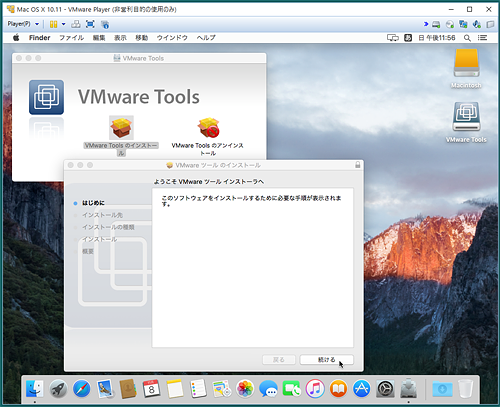Open the ウインドウ menu
The width and height of the screenshot is (500, 407).
coord(172,38)
